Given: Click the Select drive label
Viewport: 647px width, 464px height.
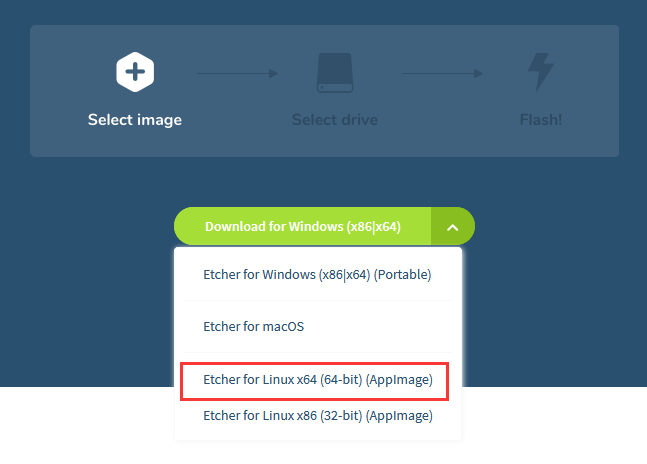Looking at the screenshot, I should [335, 120].
